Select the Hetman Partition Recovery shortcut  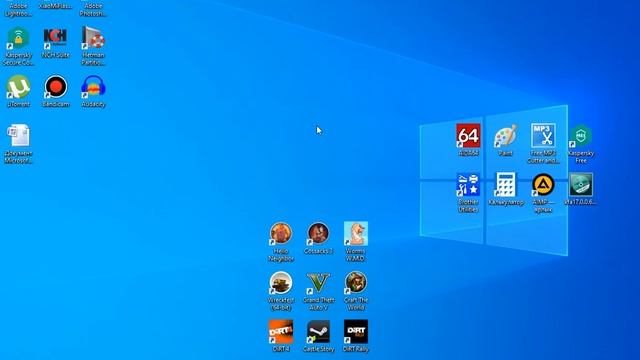pos(93,38)
